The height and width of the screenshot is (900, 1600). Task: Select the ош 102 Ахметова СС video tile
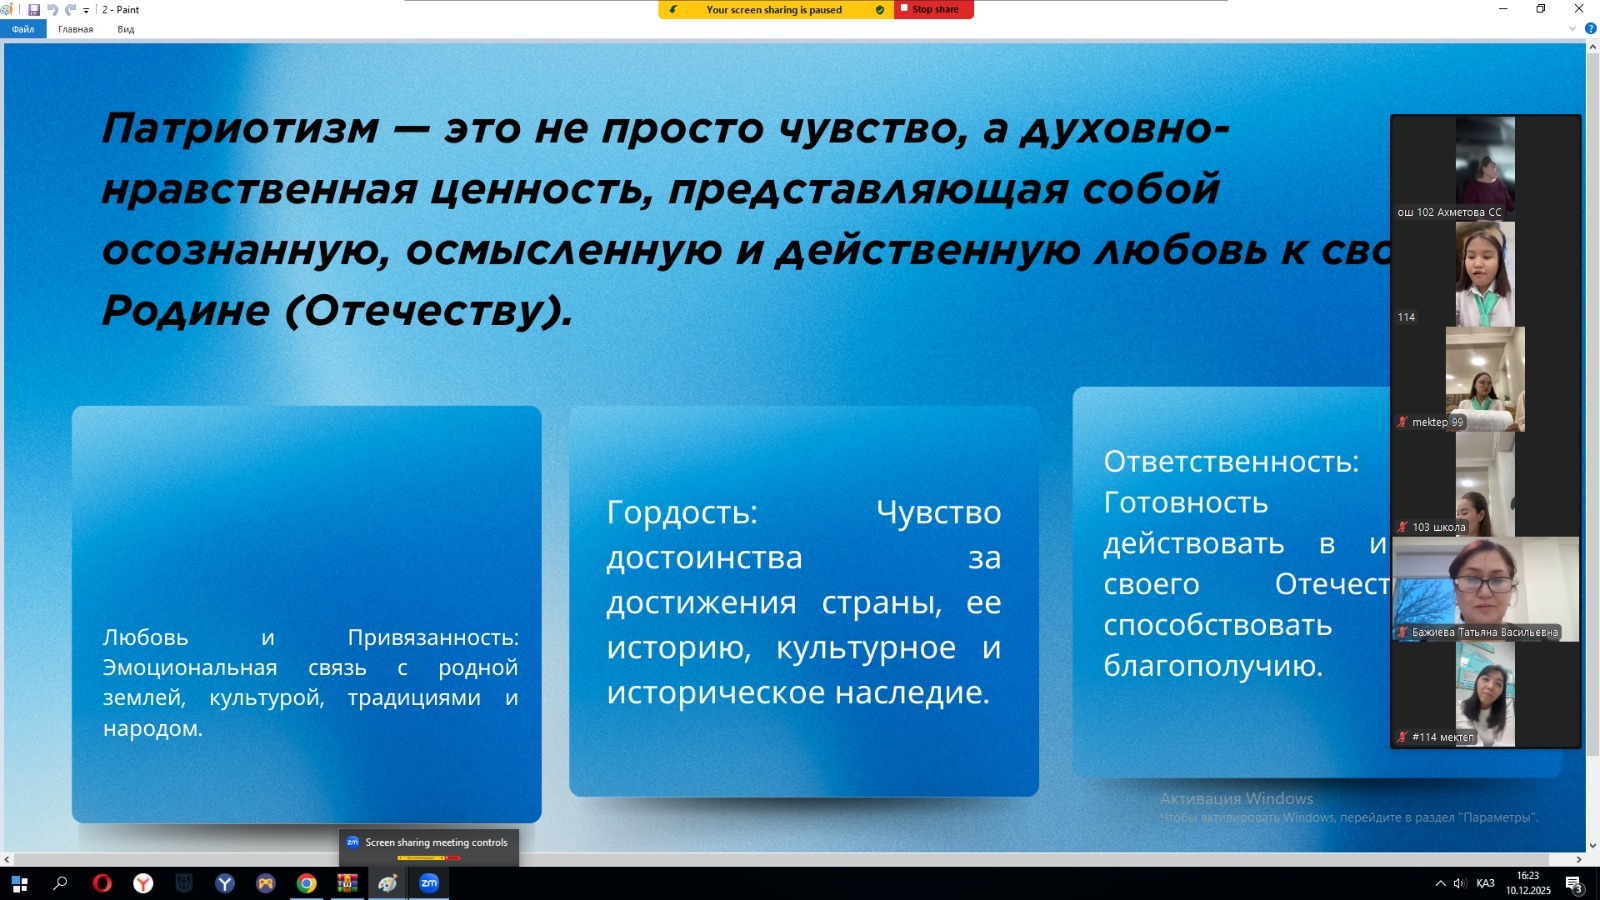[x=1485, y=166]
